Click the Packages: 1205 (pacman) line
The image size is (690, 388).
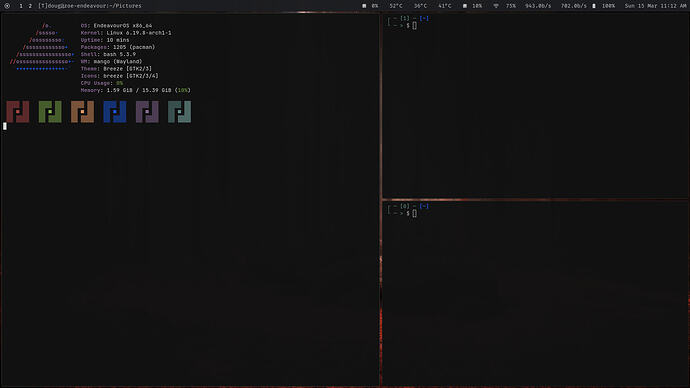tap(118, 47)
